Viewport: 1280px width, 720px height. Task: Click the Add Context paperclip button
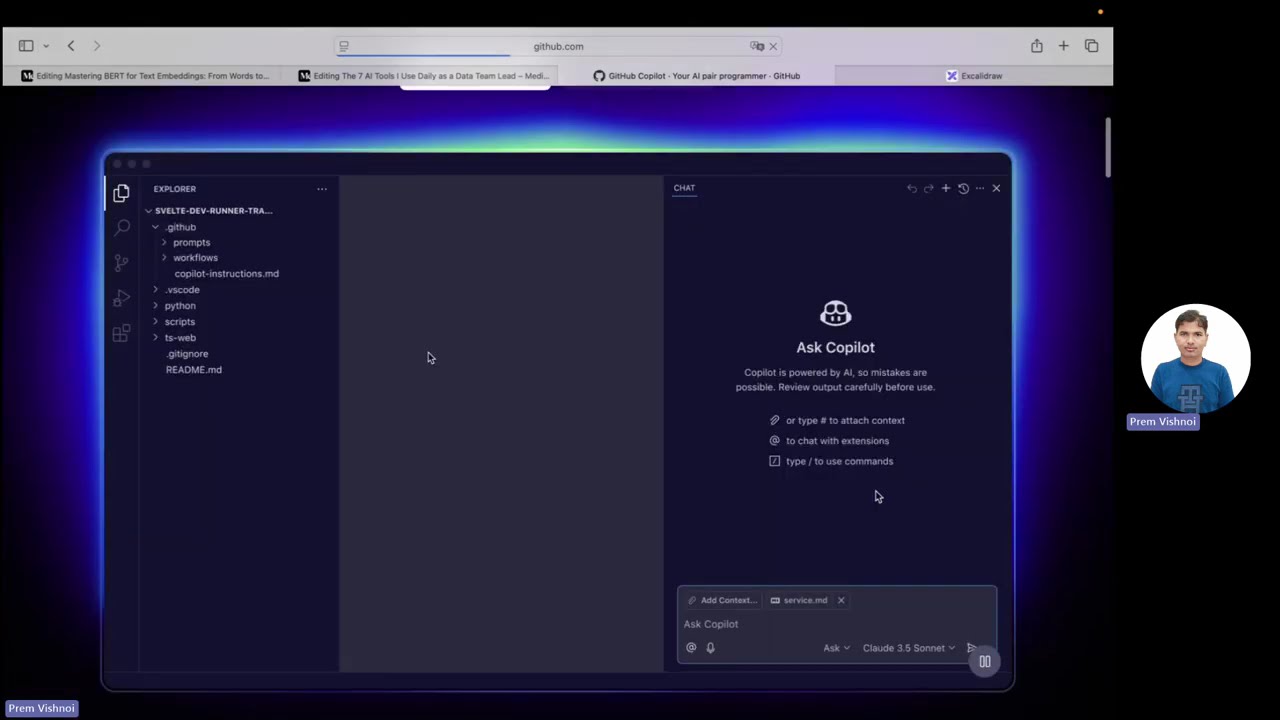722,600
